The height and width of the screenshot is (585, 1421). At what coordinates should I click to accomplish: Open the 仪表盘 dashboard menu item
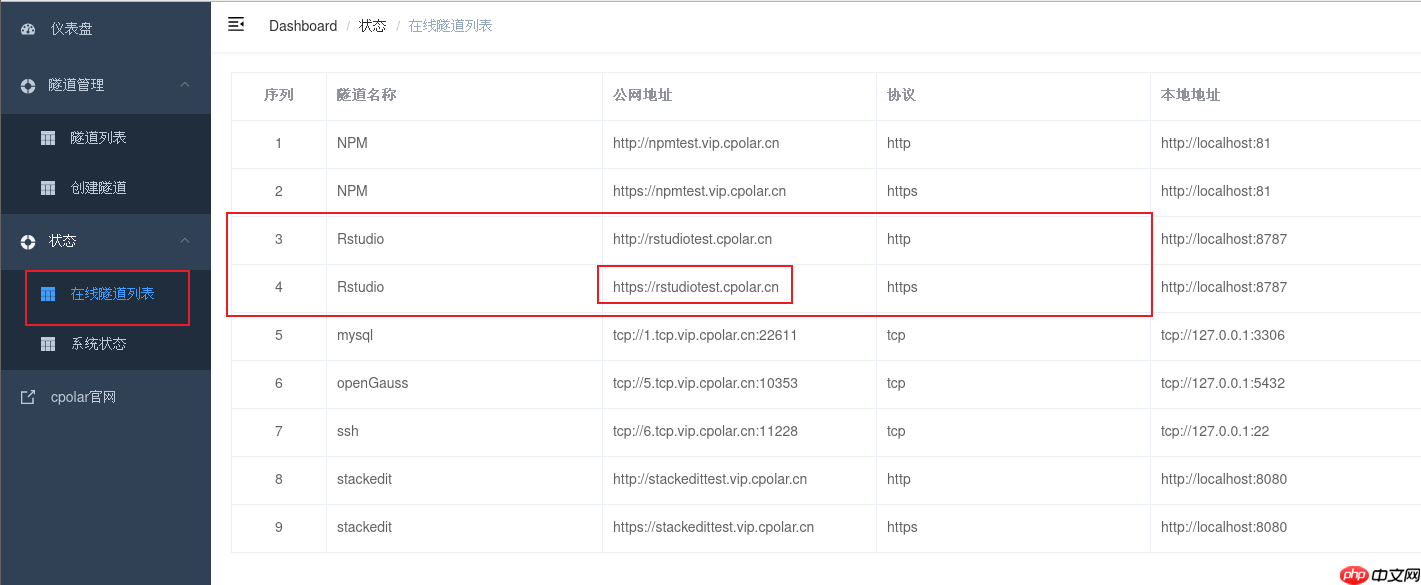pyautogui.click(x=105, y=29)
